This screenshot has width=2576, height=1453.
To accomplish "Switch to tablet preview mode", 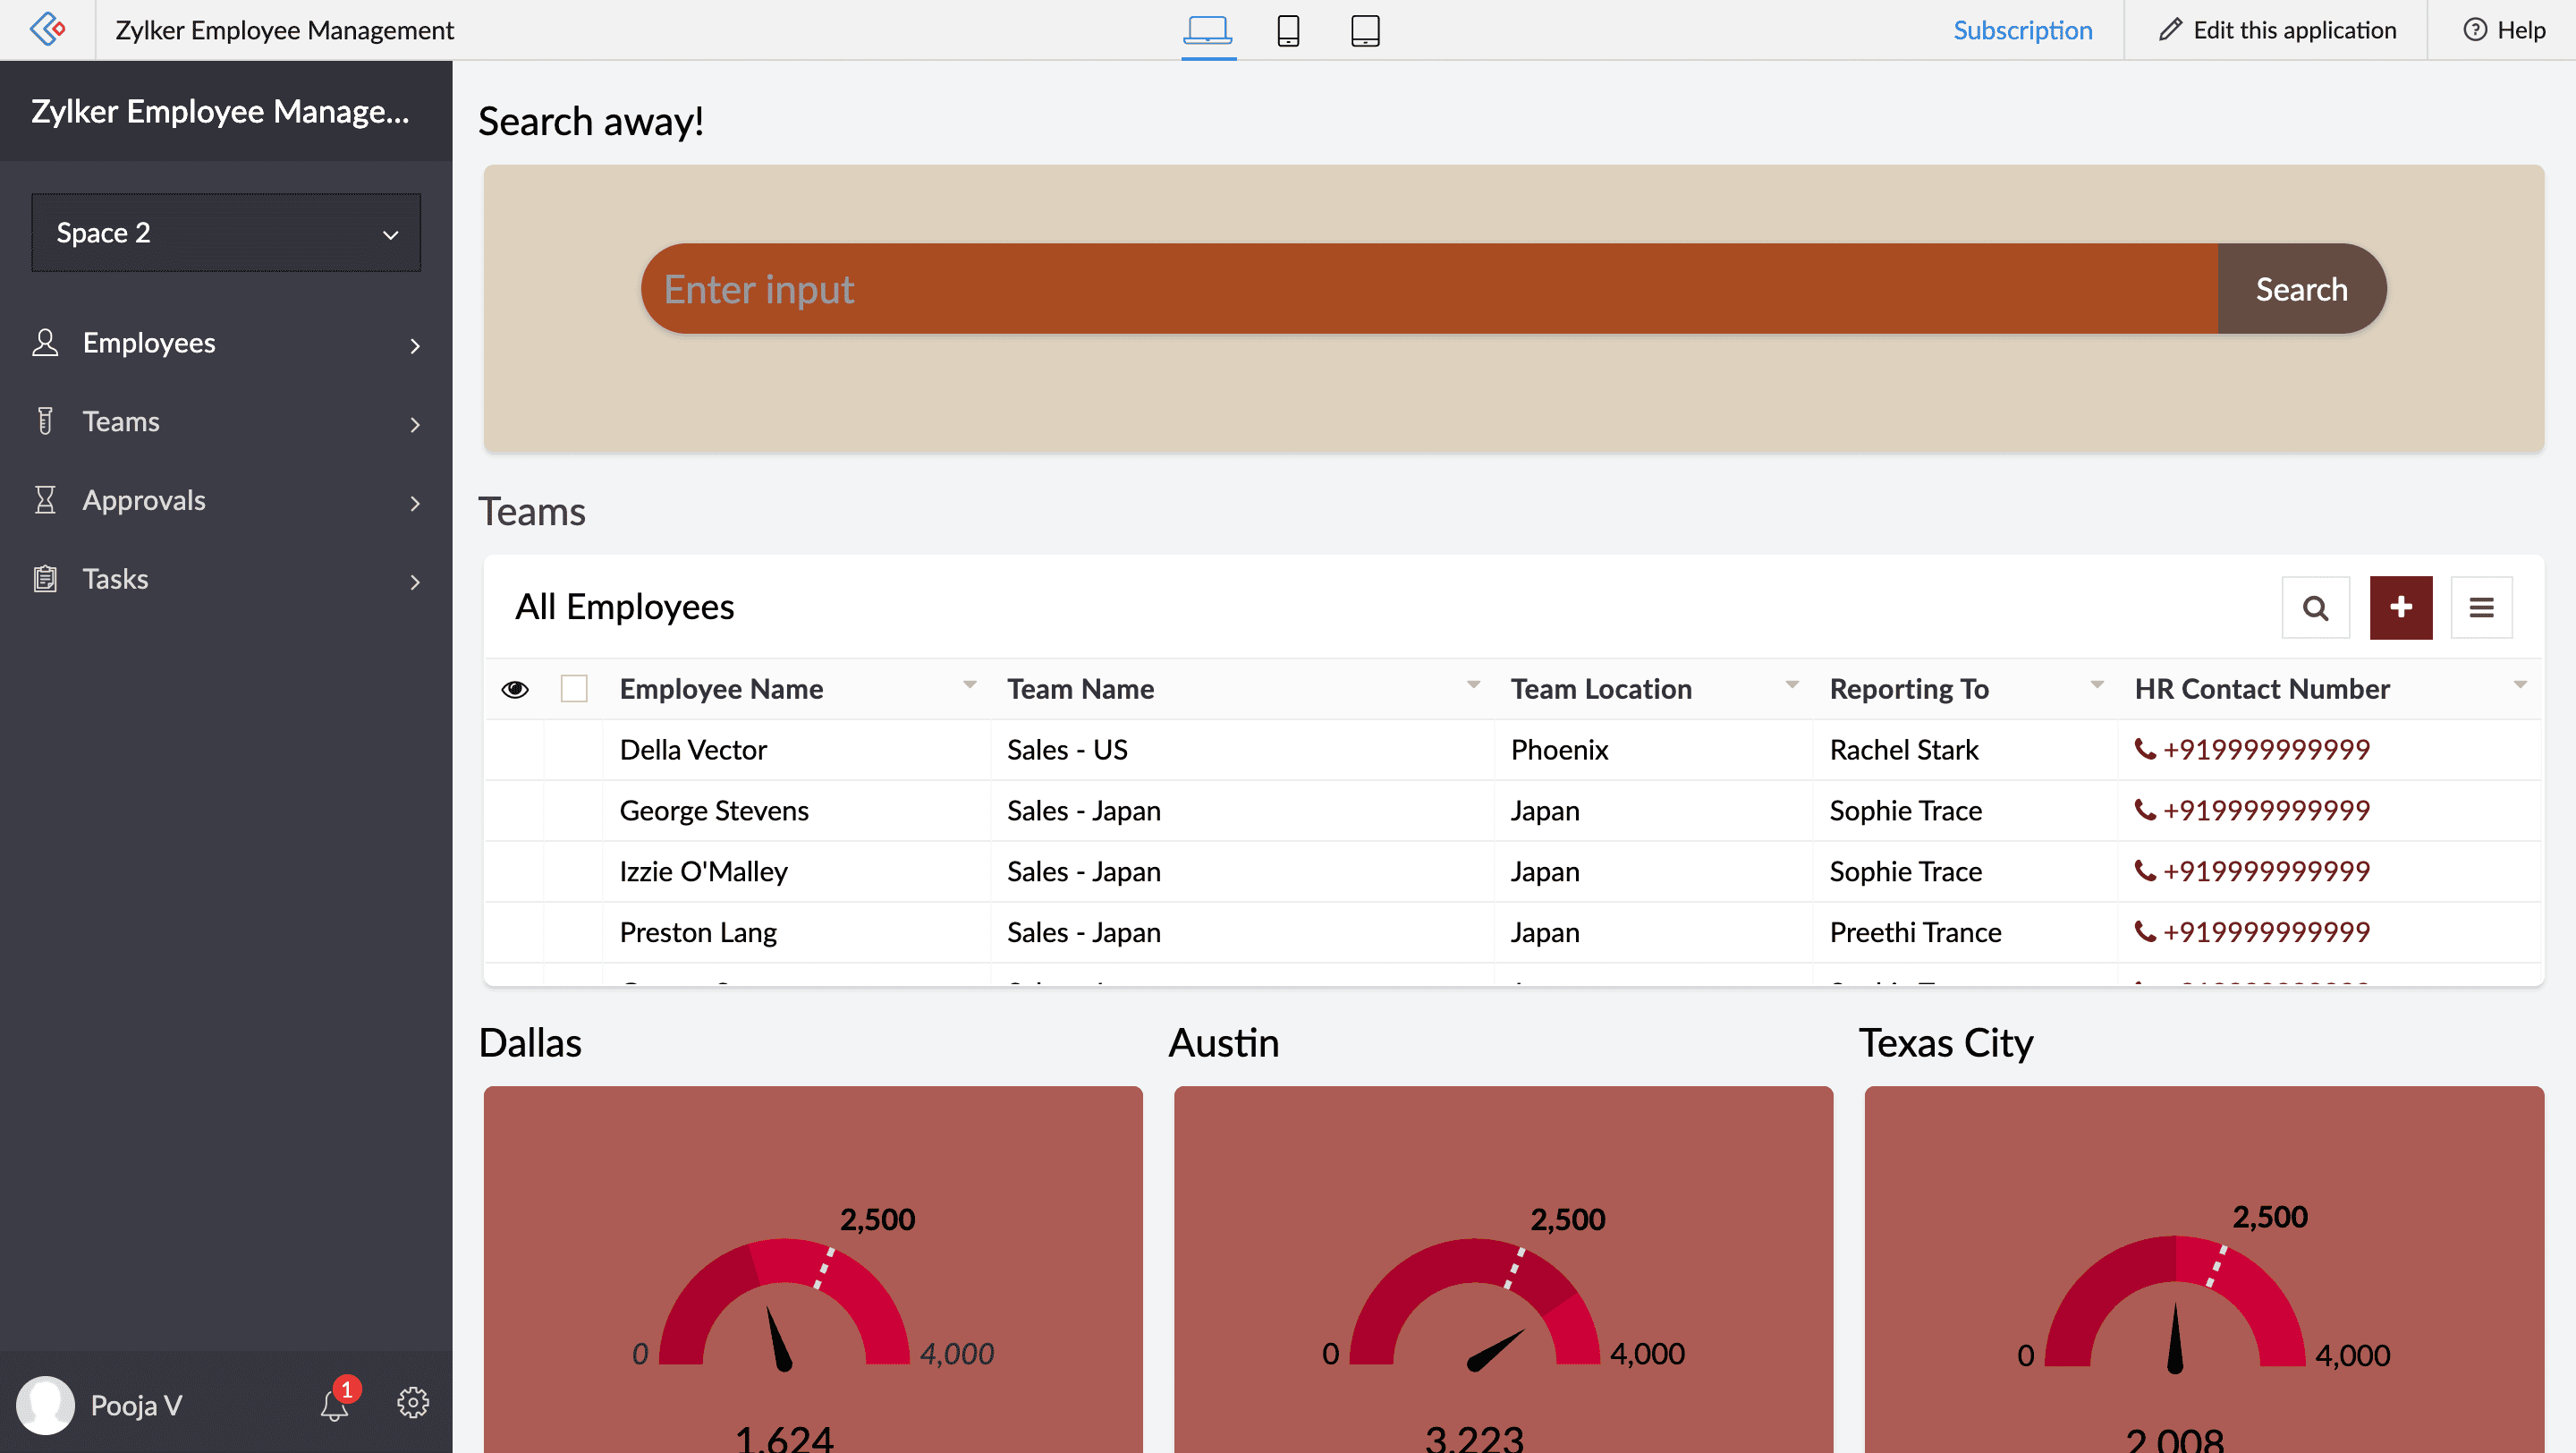I will (1365, 30).
